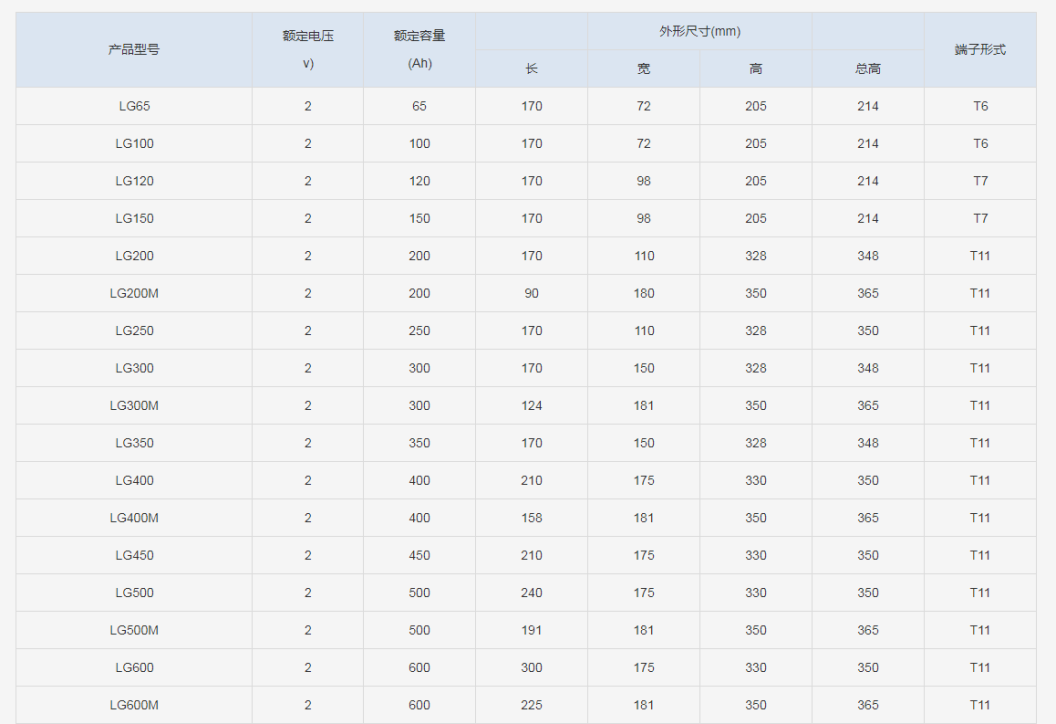Click the 端子形式 column header
This screenshot has height=724, width=1056.
[980, 49]
